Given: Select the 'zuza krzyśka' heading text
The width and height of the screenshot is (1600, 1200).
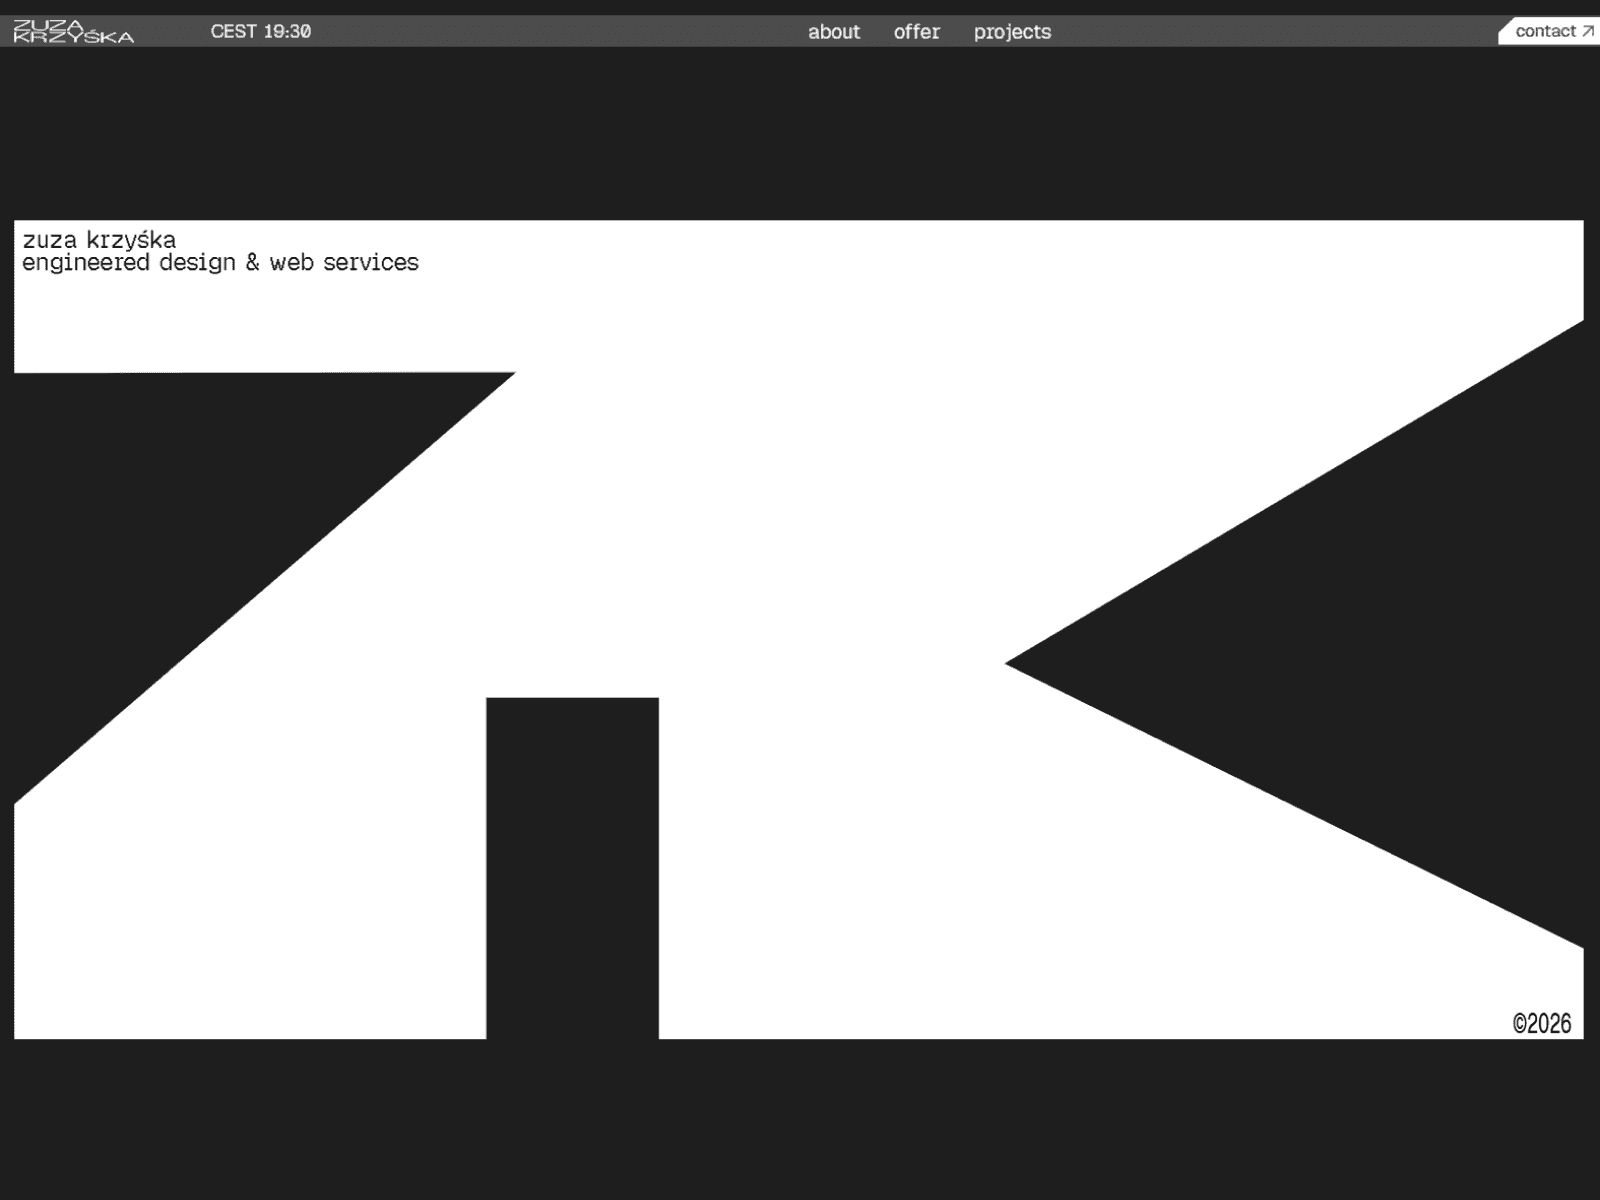Looking at the screenshot, I should 99,240.
